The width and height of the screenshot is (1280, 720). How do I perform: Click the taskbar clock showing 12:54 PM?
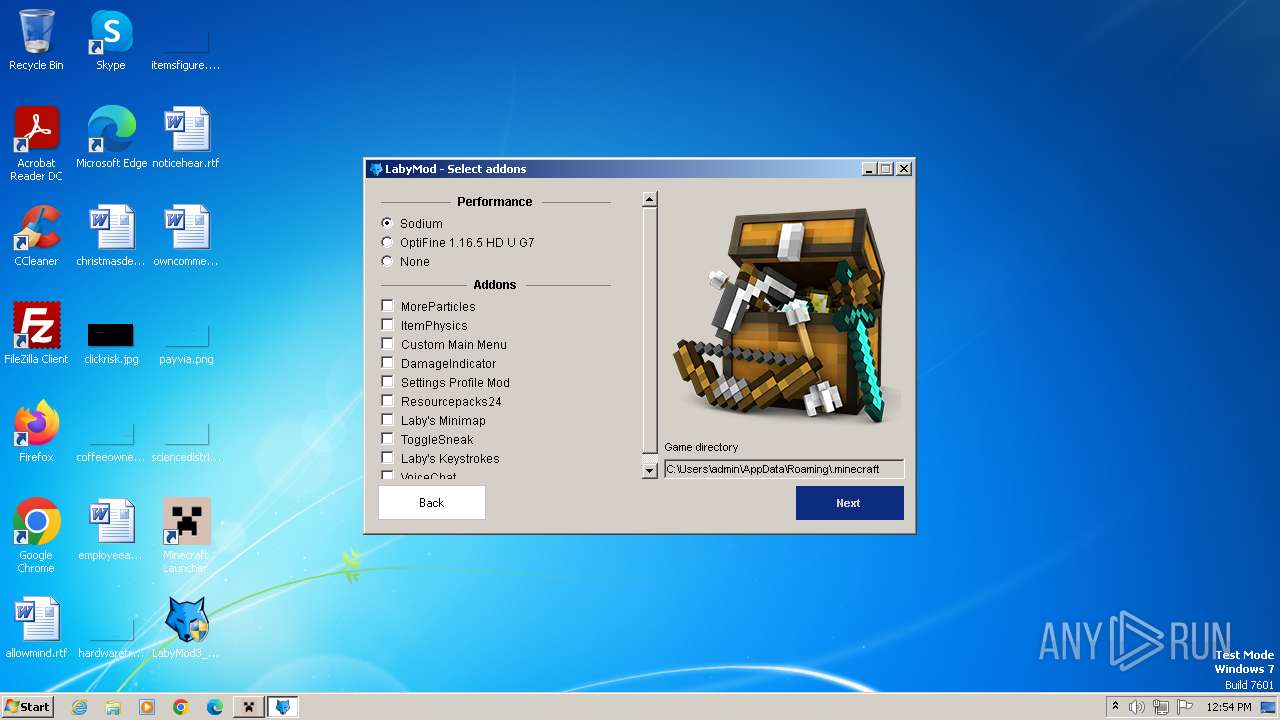click(1229, 707)
